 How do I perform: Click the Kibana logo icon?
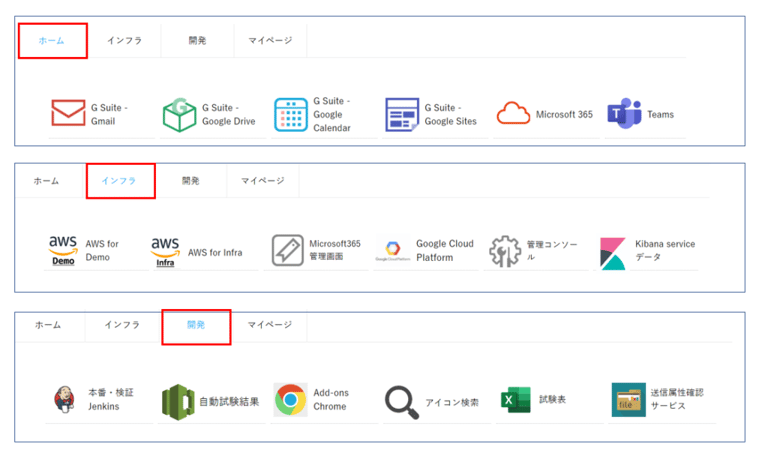tap(613, 254)
